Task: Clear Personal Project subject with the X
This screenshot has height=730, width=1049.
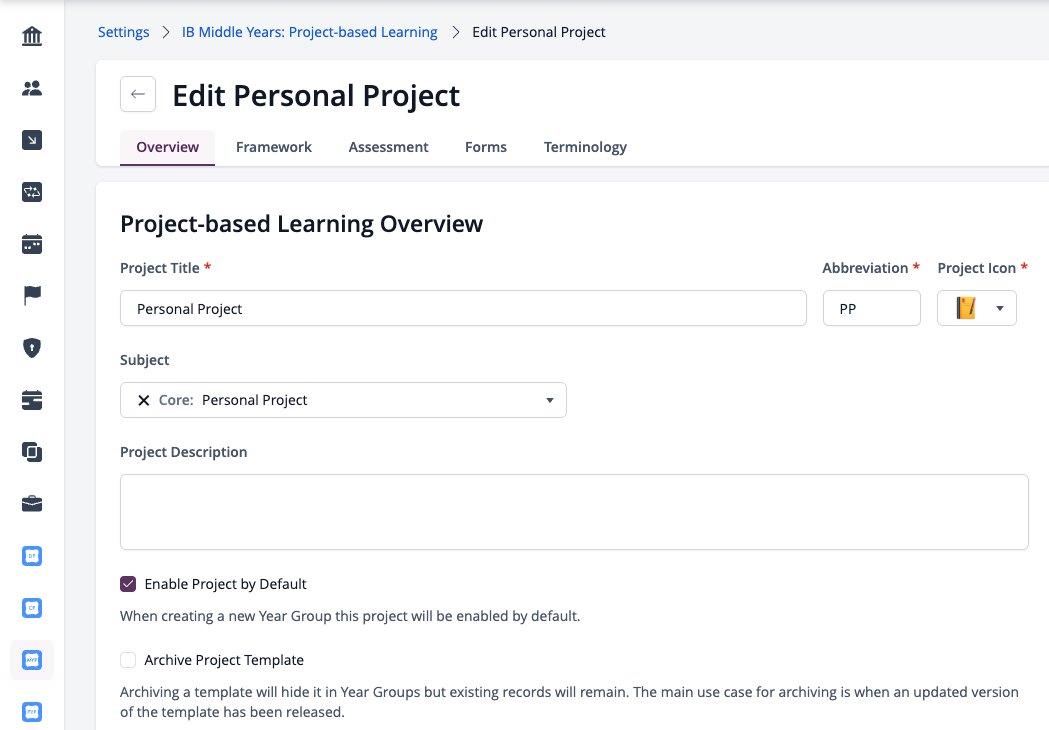Action: (143, 400)
